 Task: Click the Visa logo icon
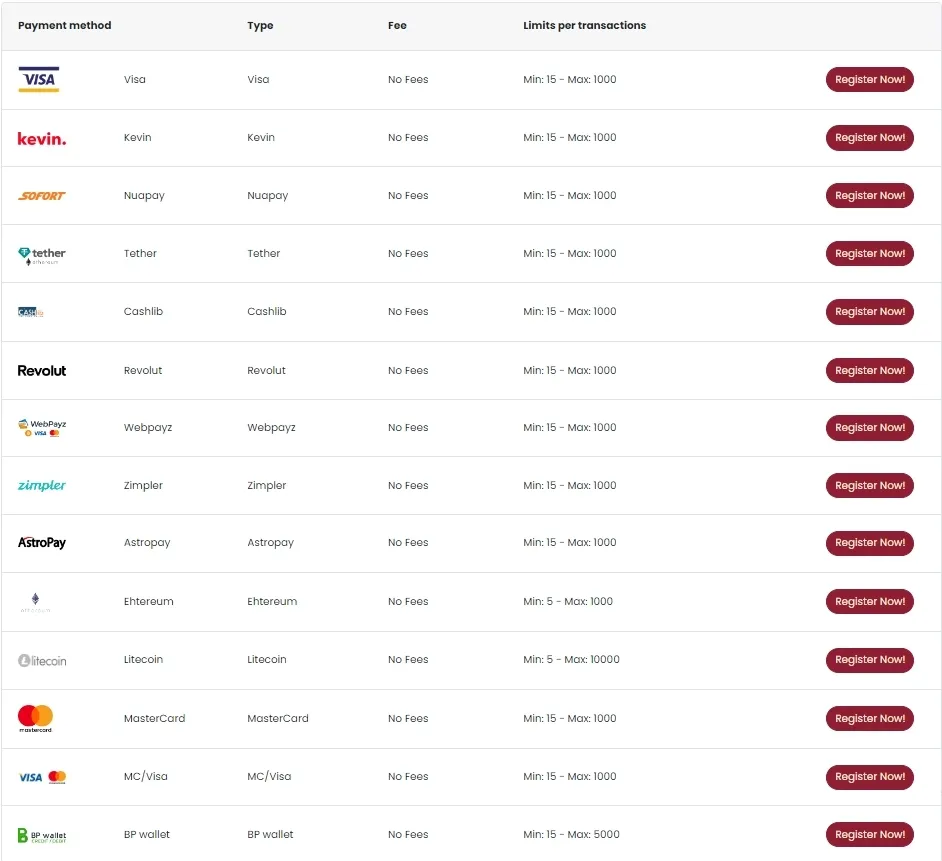[38, 79]
